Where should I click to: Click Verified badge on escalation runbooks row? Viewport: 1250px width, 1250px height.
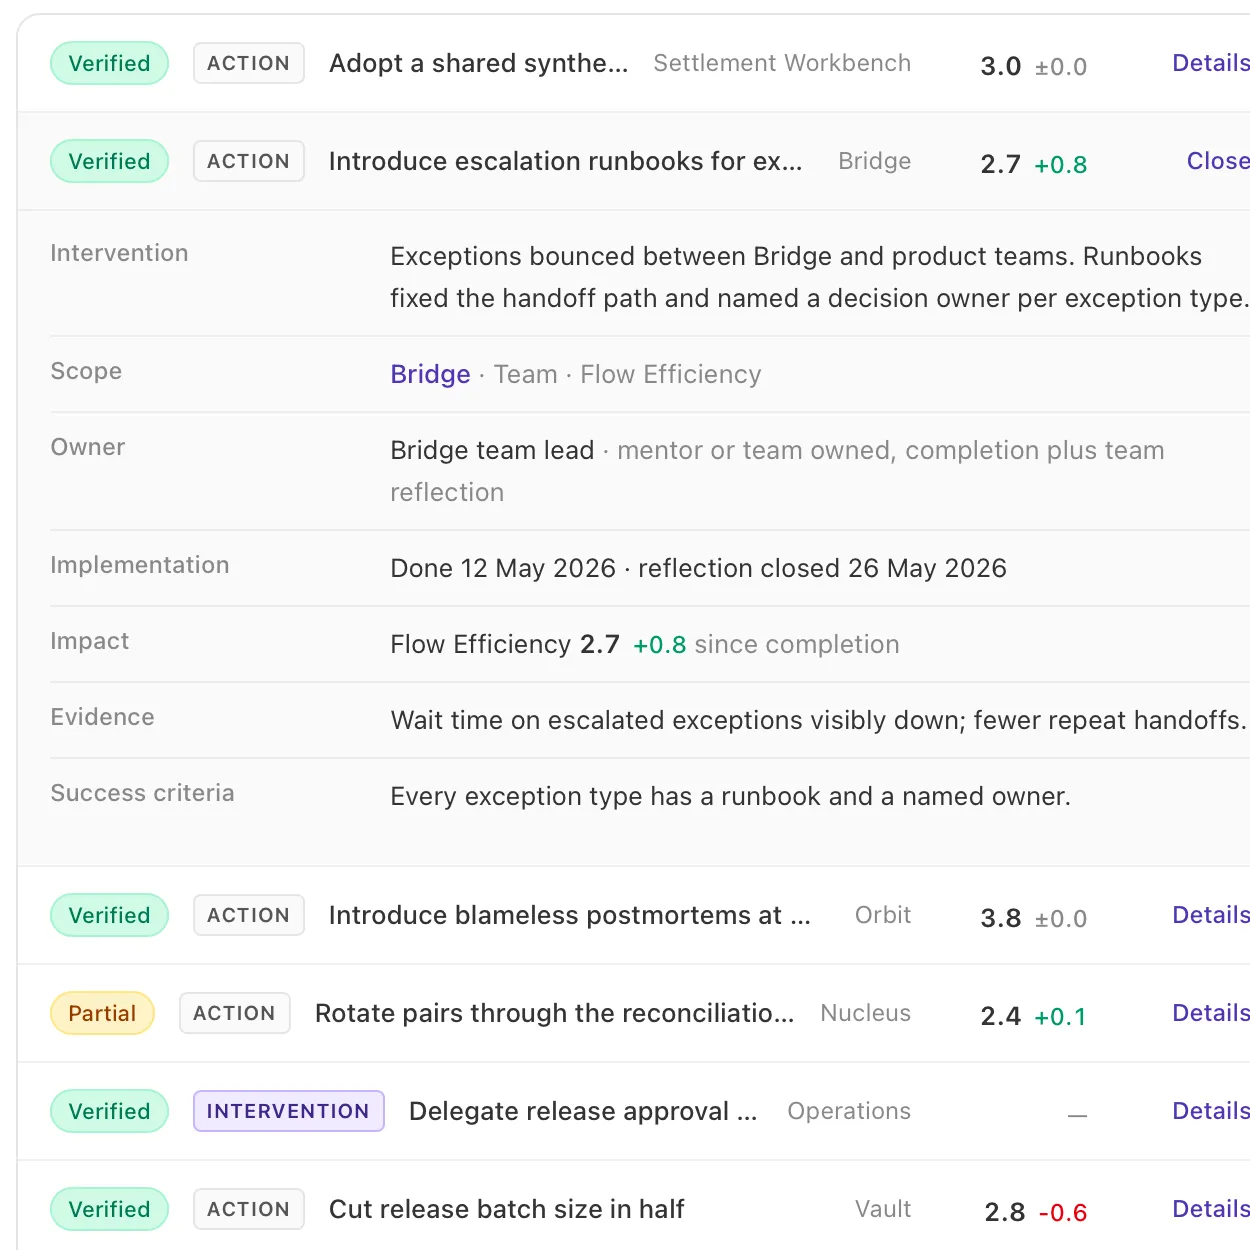pyautogui.click(x=109, y=161)
